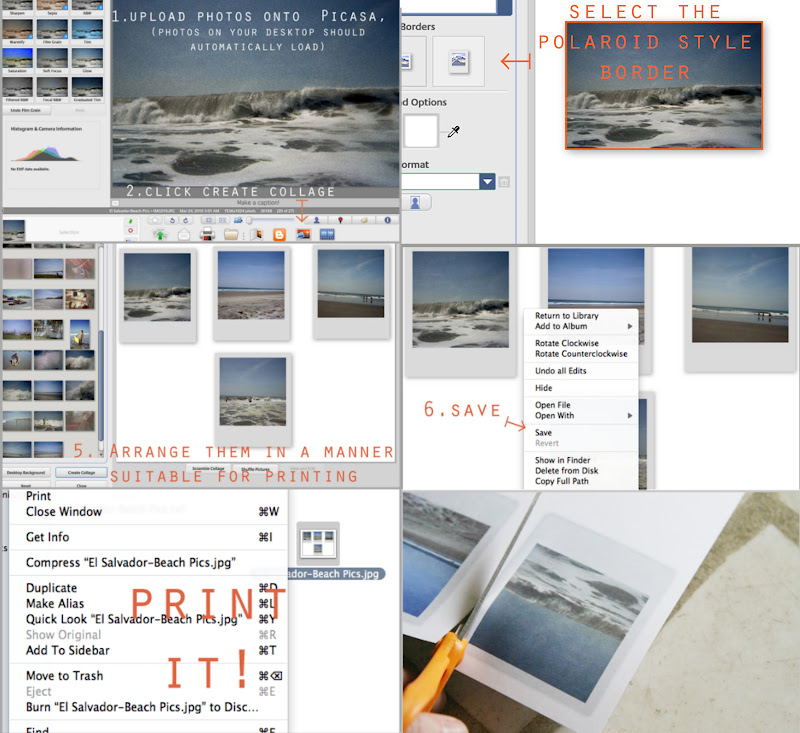Screen dimensions: 800x733
Task: Open the People panel icon
Action: [316, 220]
